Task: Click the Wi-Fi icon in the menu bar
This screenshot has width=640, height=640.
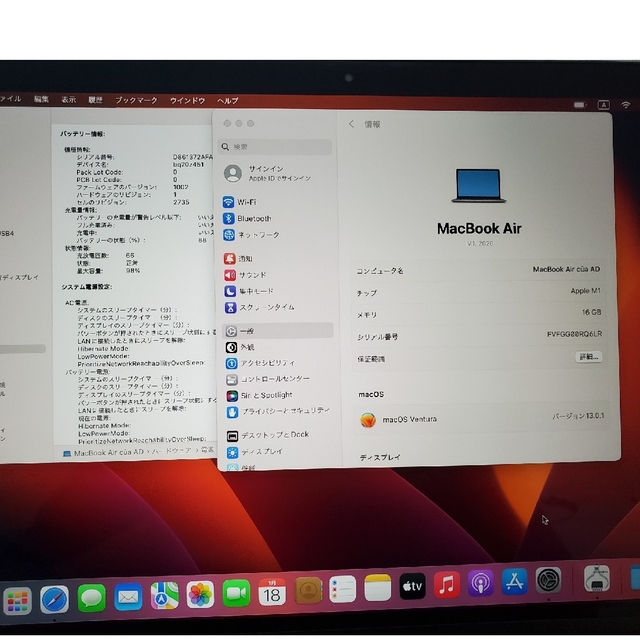Action: 625,105
